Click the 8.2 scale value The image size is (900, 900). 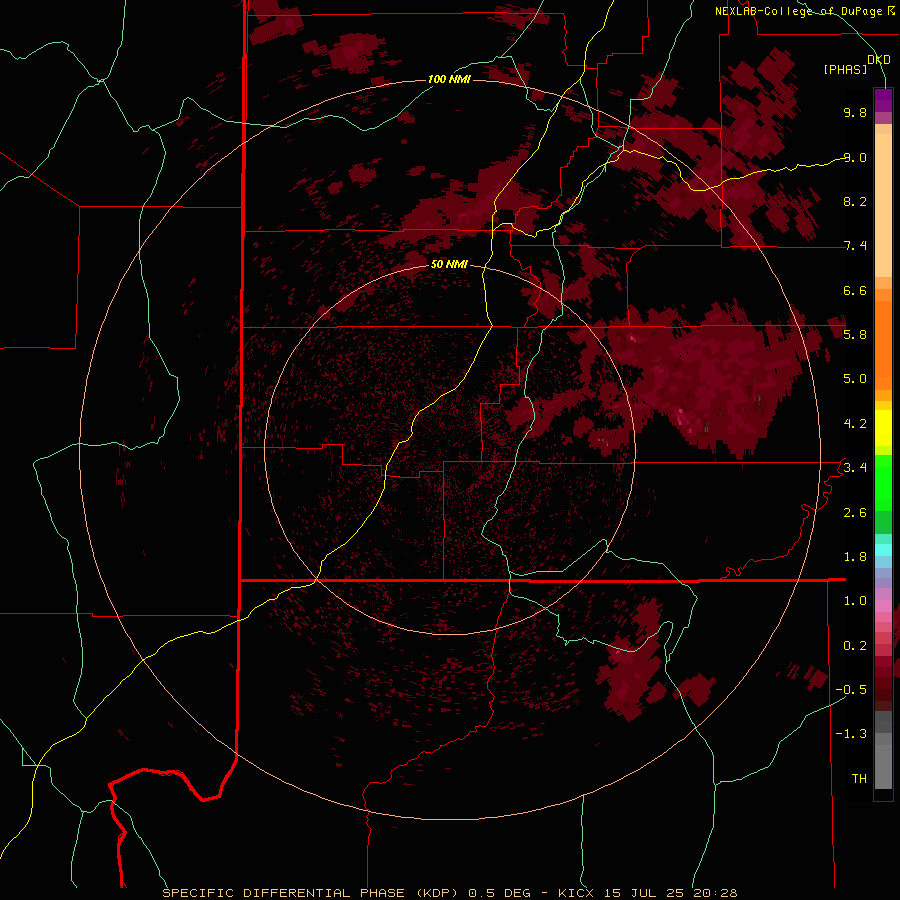855,201
